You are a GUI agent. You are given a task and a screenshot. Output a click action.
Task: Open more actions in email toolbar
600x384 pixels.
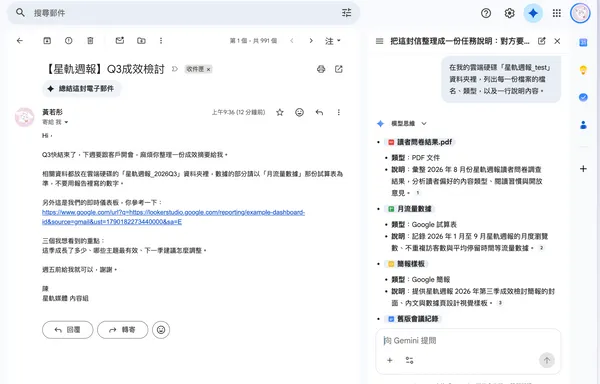161,41
